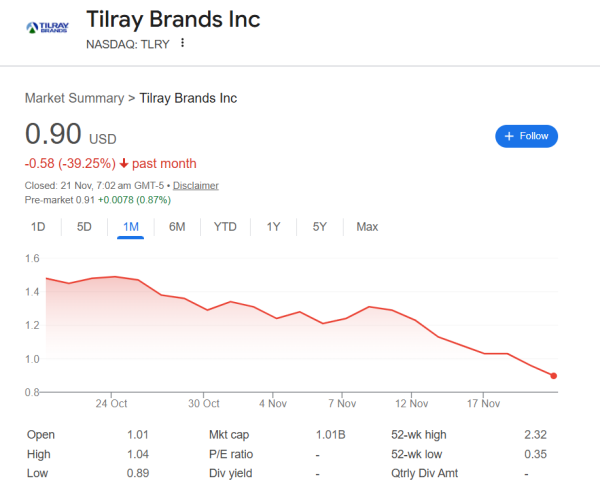
Task: Select the 1M time range tab
Action: [130, 227]
